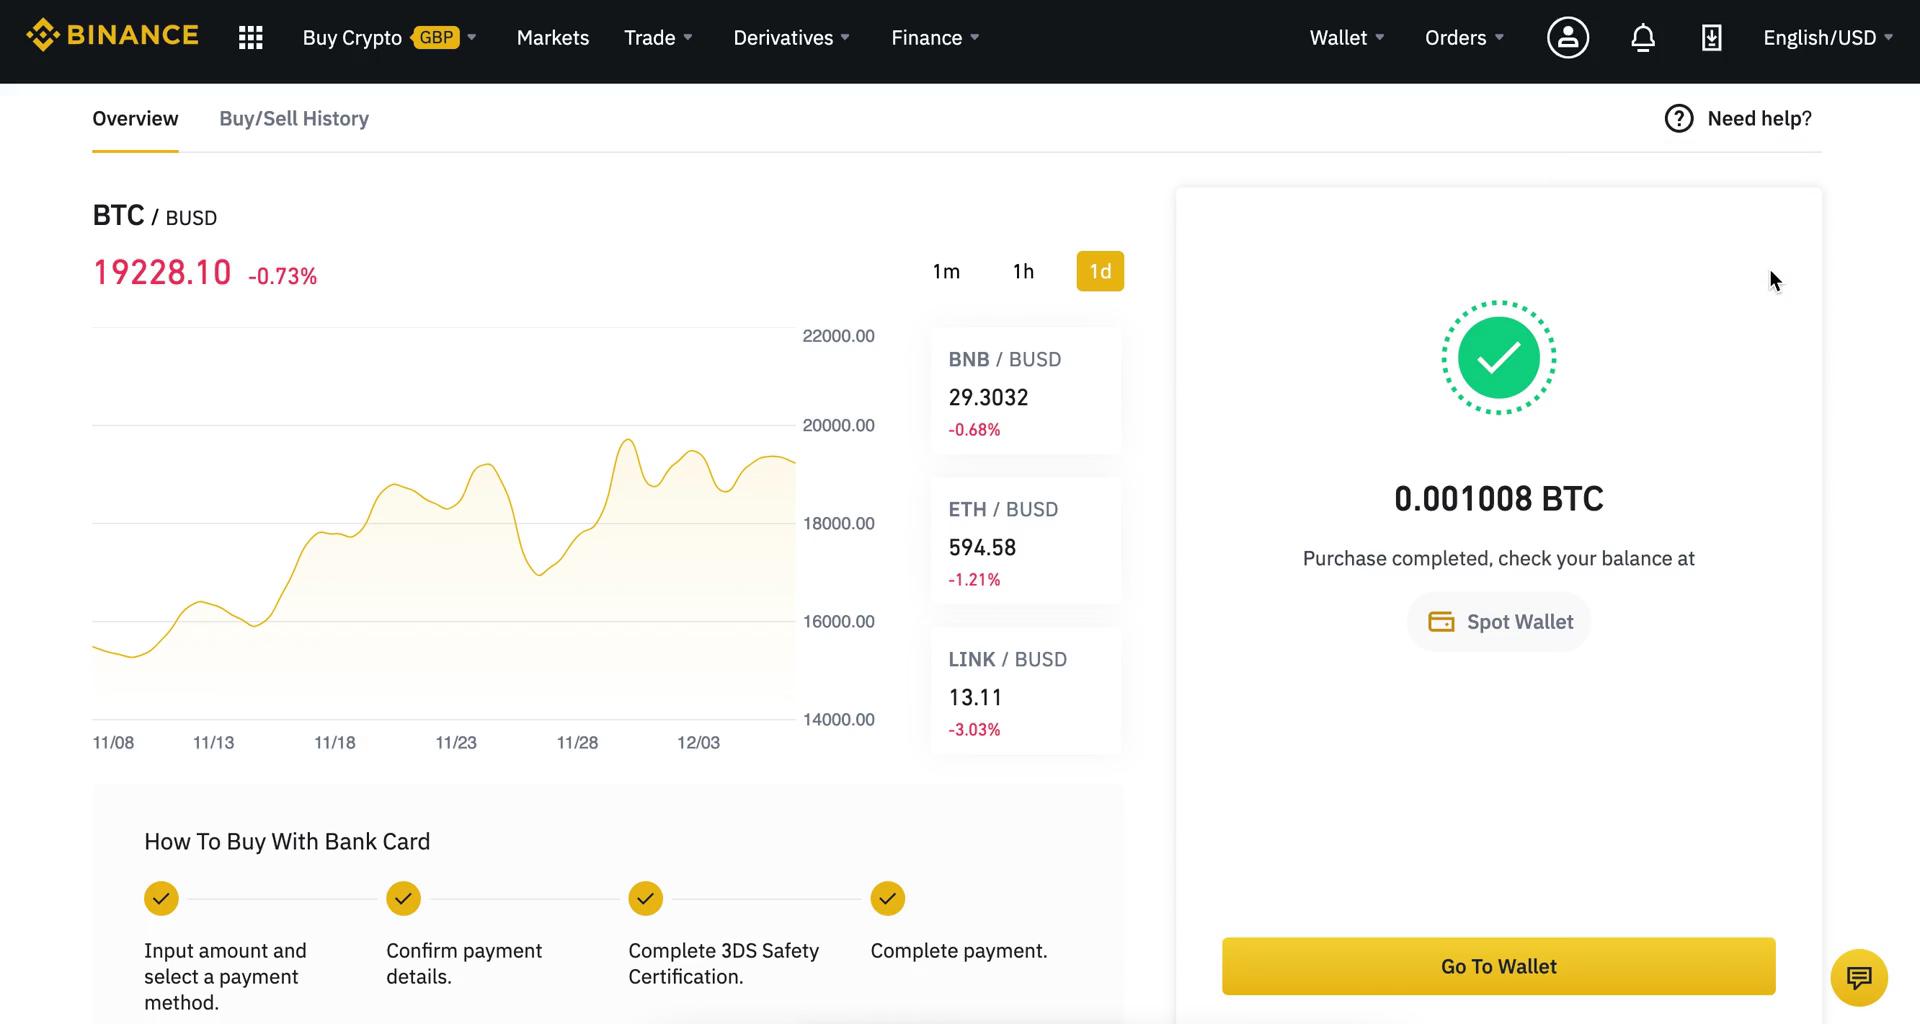The height and width of the screenshot is (1024, 1920).
Task: Click the 19228.10 price value
Action: coord(162,272)
